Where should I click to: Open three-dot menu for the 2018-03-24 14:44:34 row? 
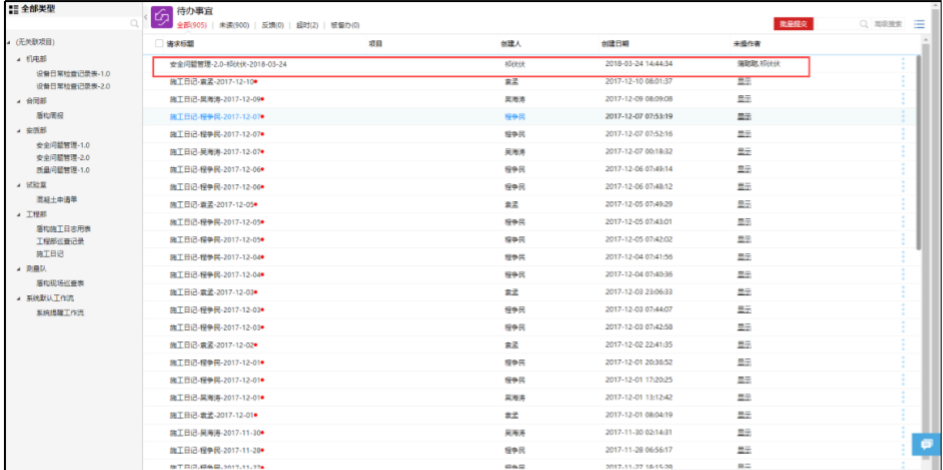point(903,64)
